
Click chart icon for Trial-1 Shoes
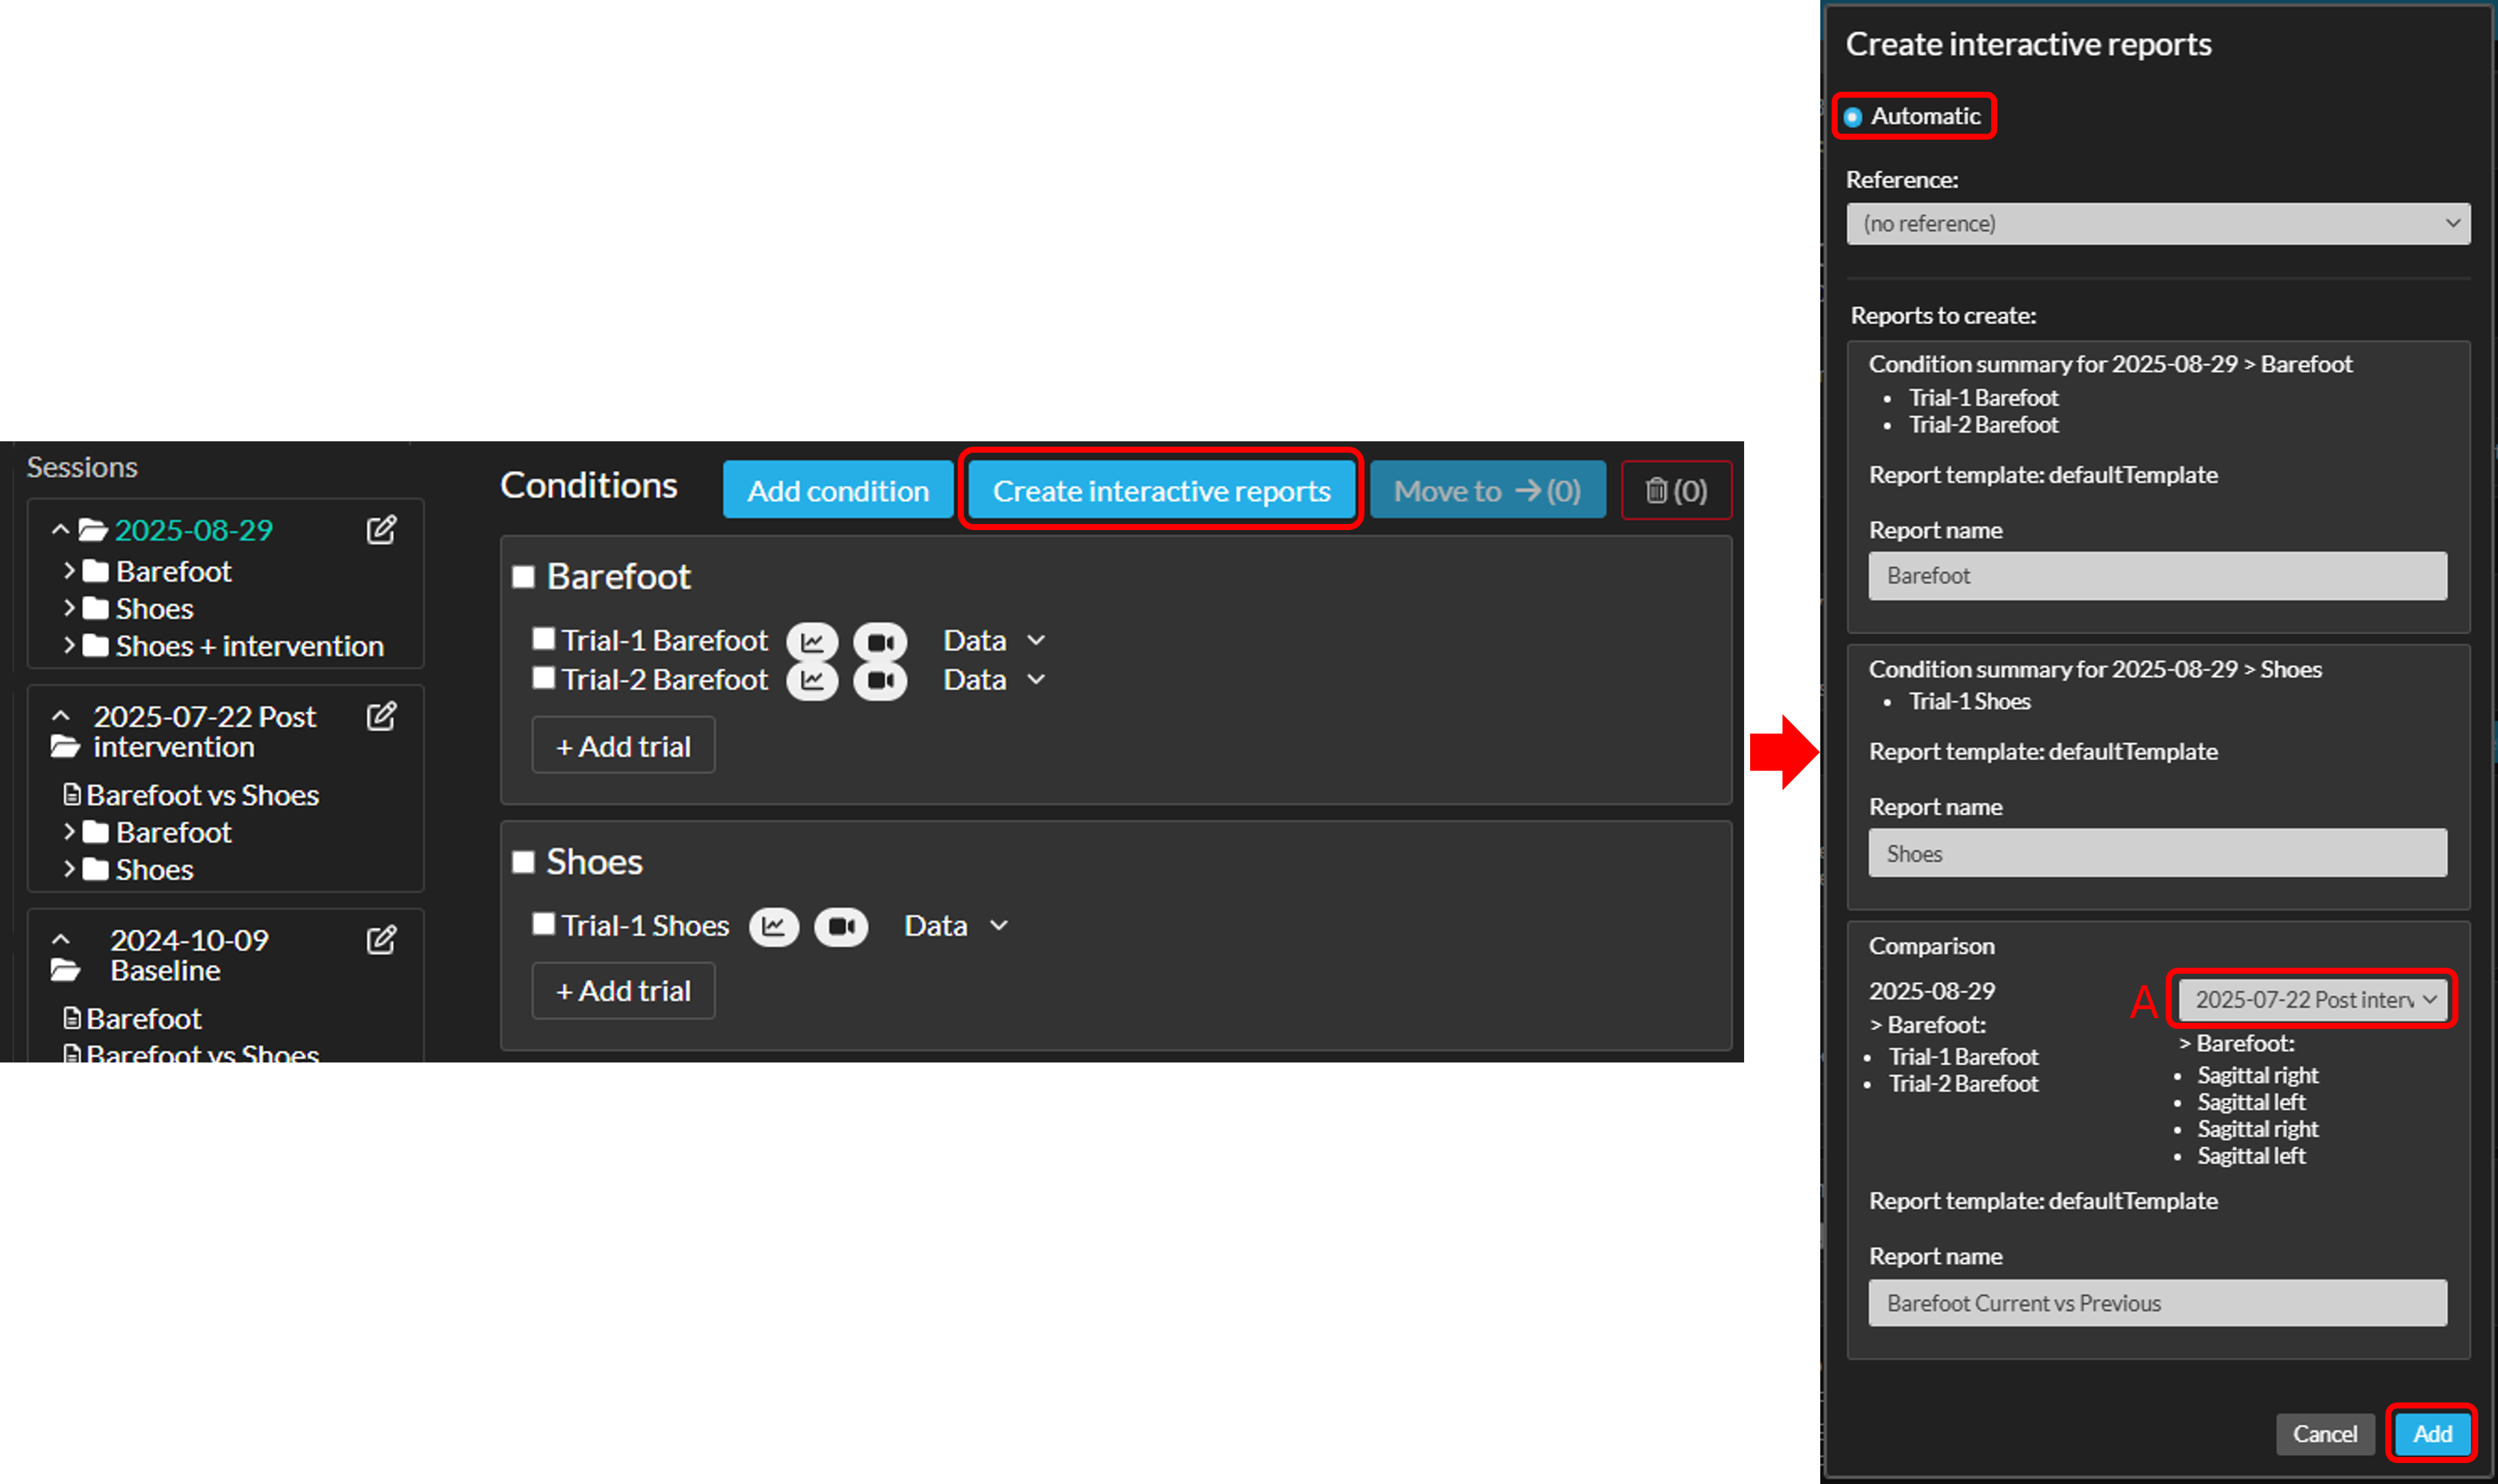[773, 927]
